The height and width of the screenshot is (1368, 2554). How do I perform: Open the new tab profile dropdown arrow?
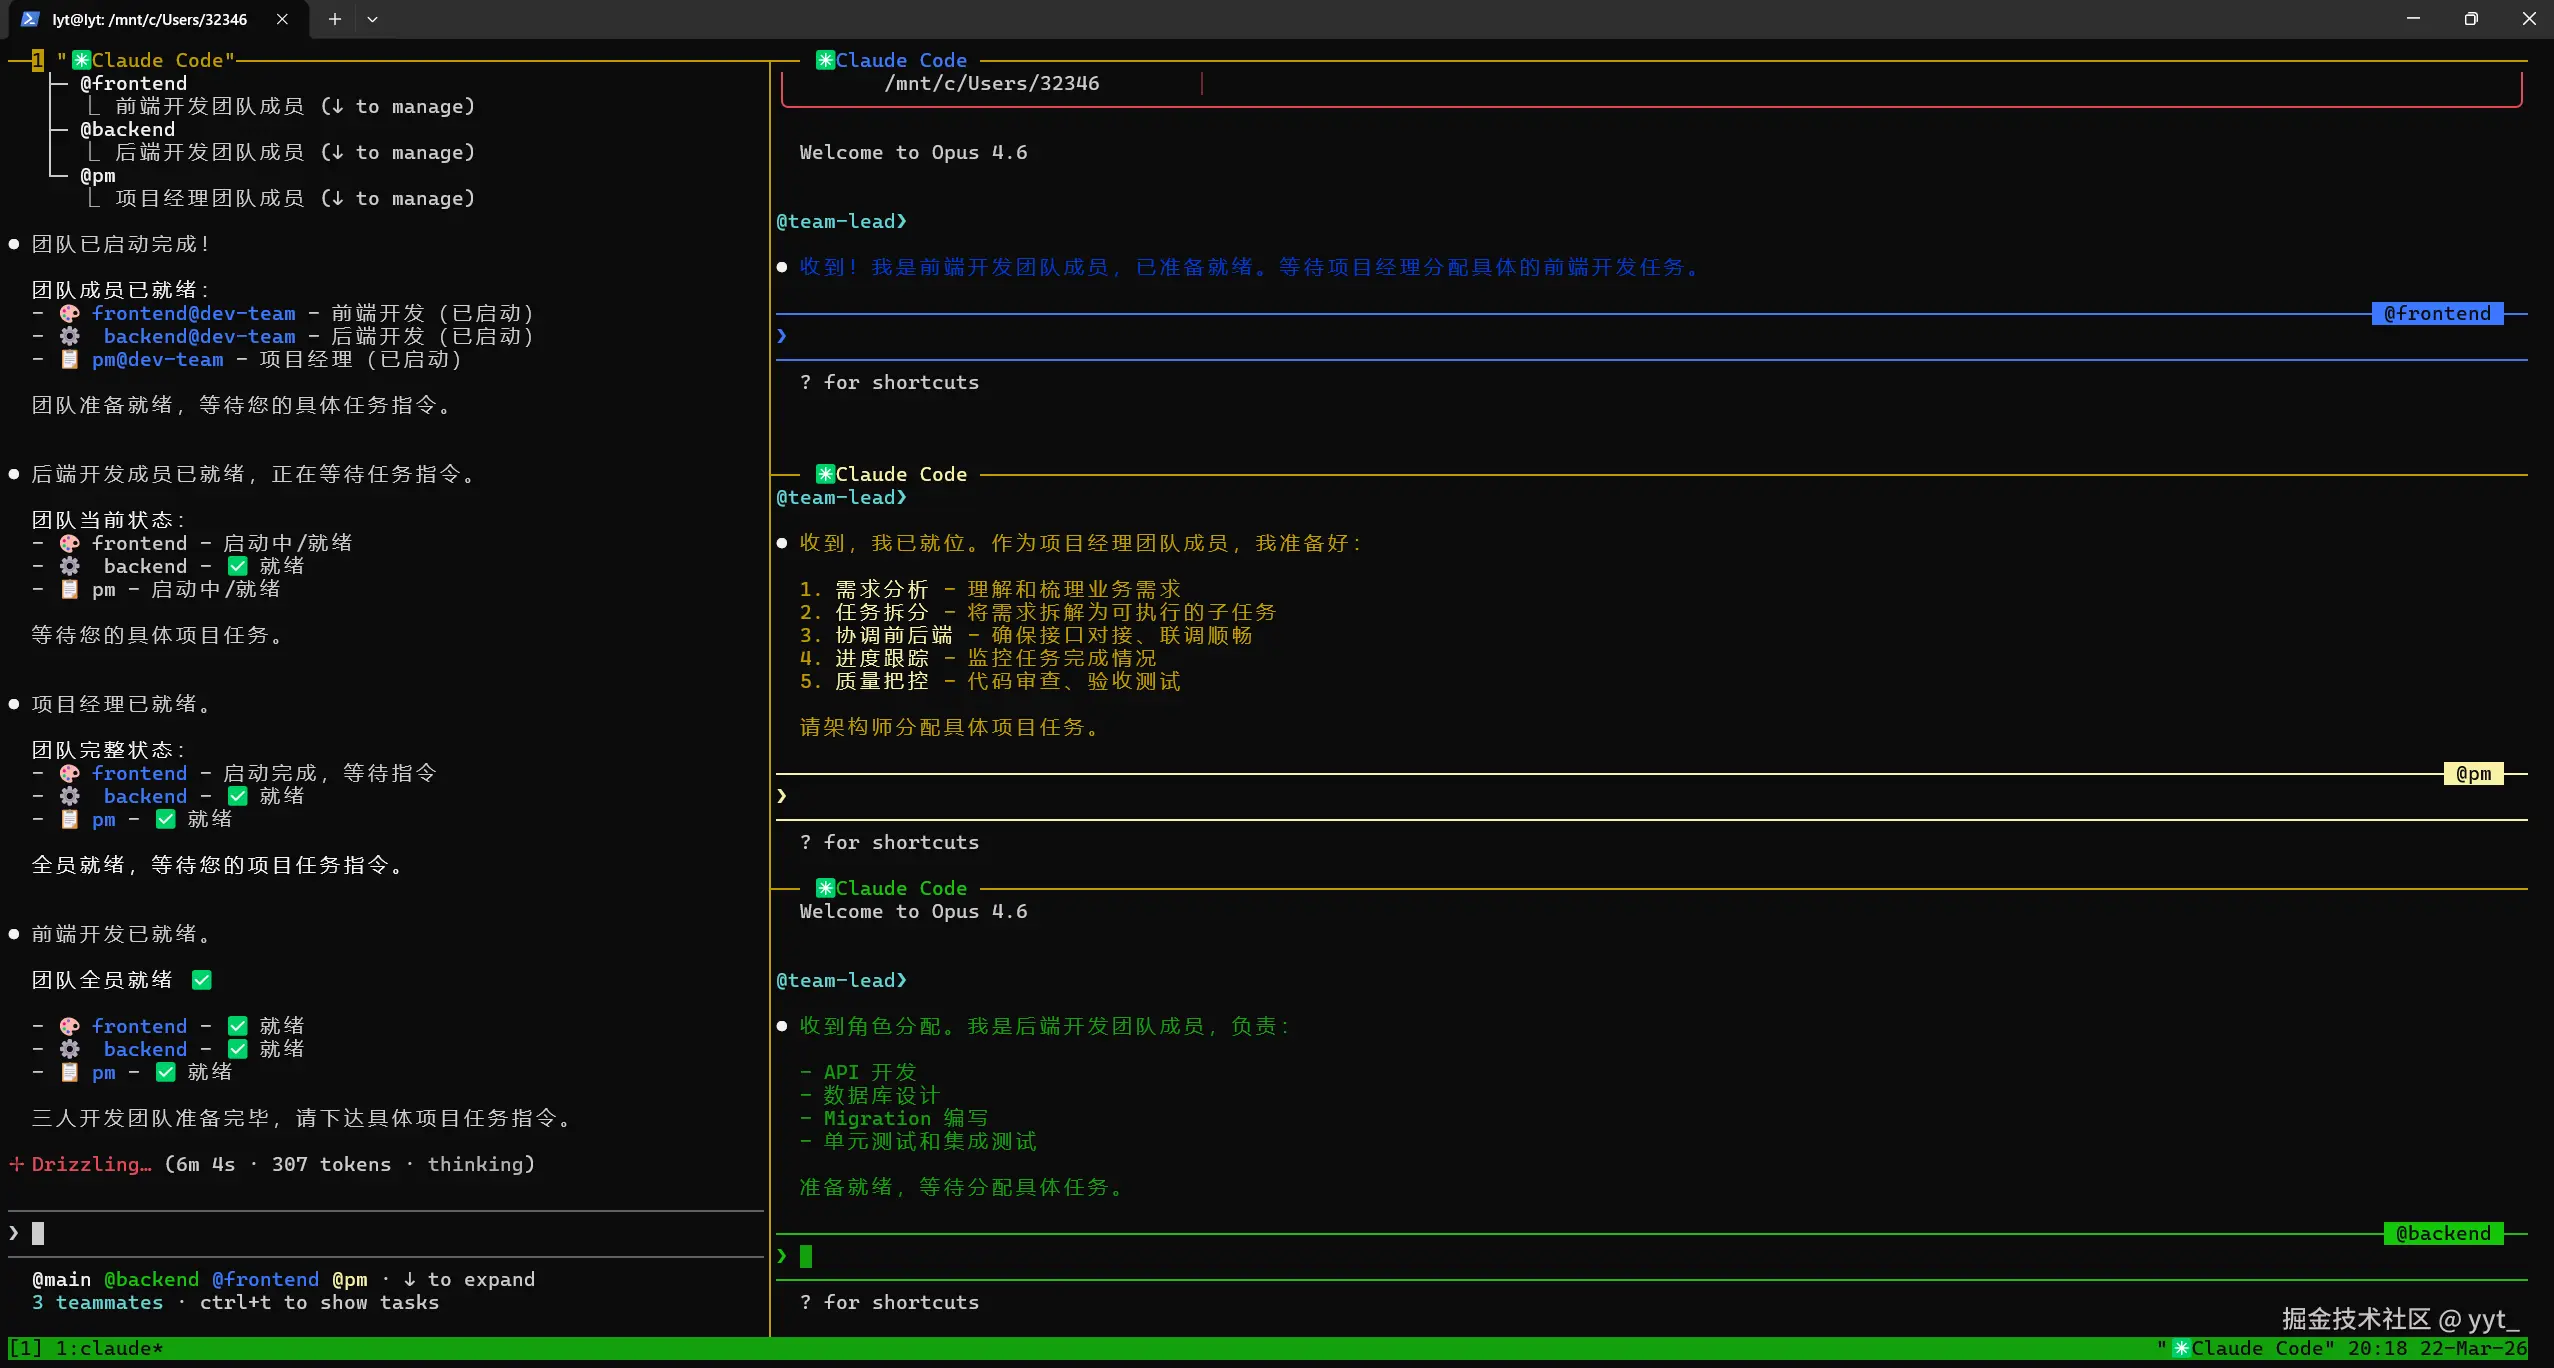click(x=372, y=19)
